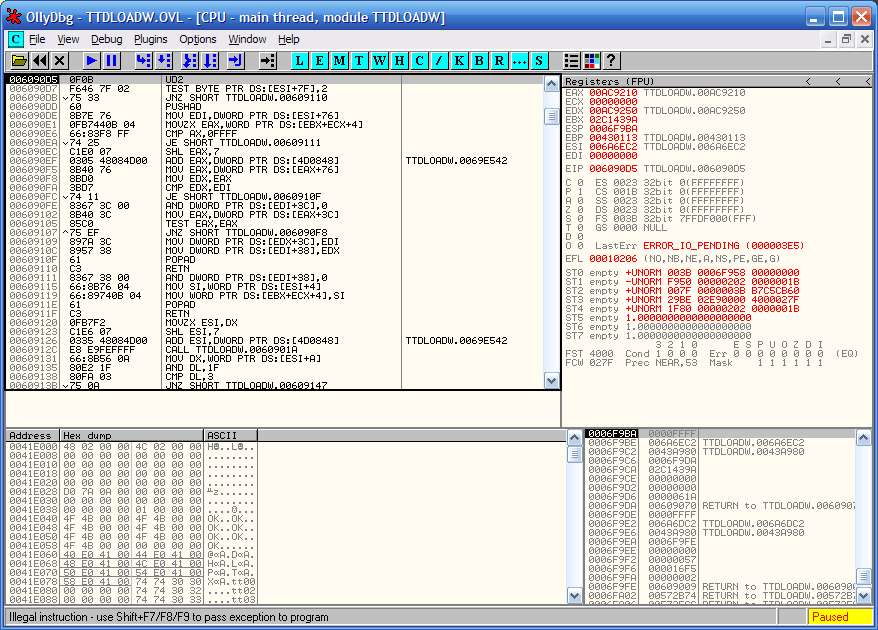Open the Options menu

(x=198, y=39)
